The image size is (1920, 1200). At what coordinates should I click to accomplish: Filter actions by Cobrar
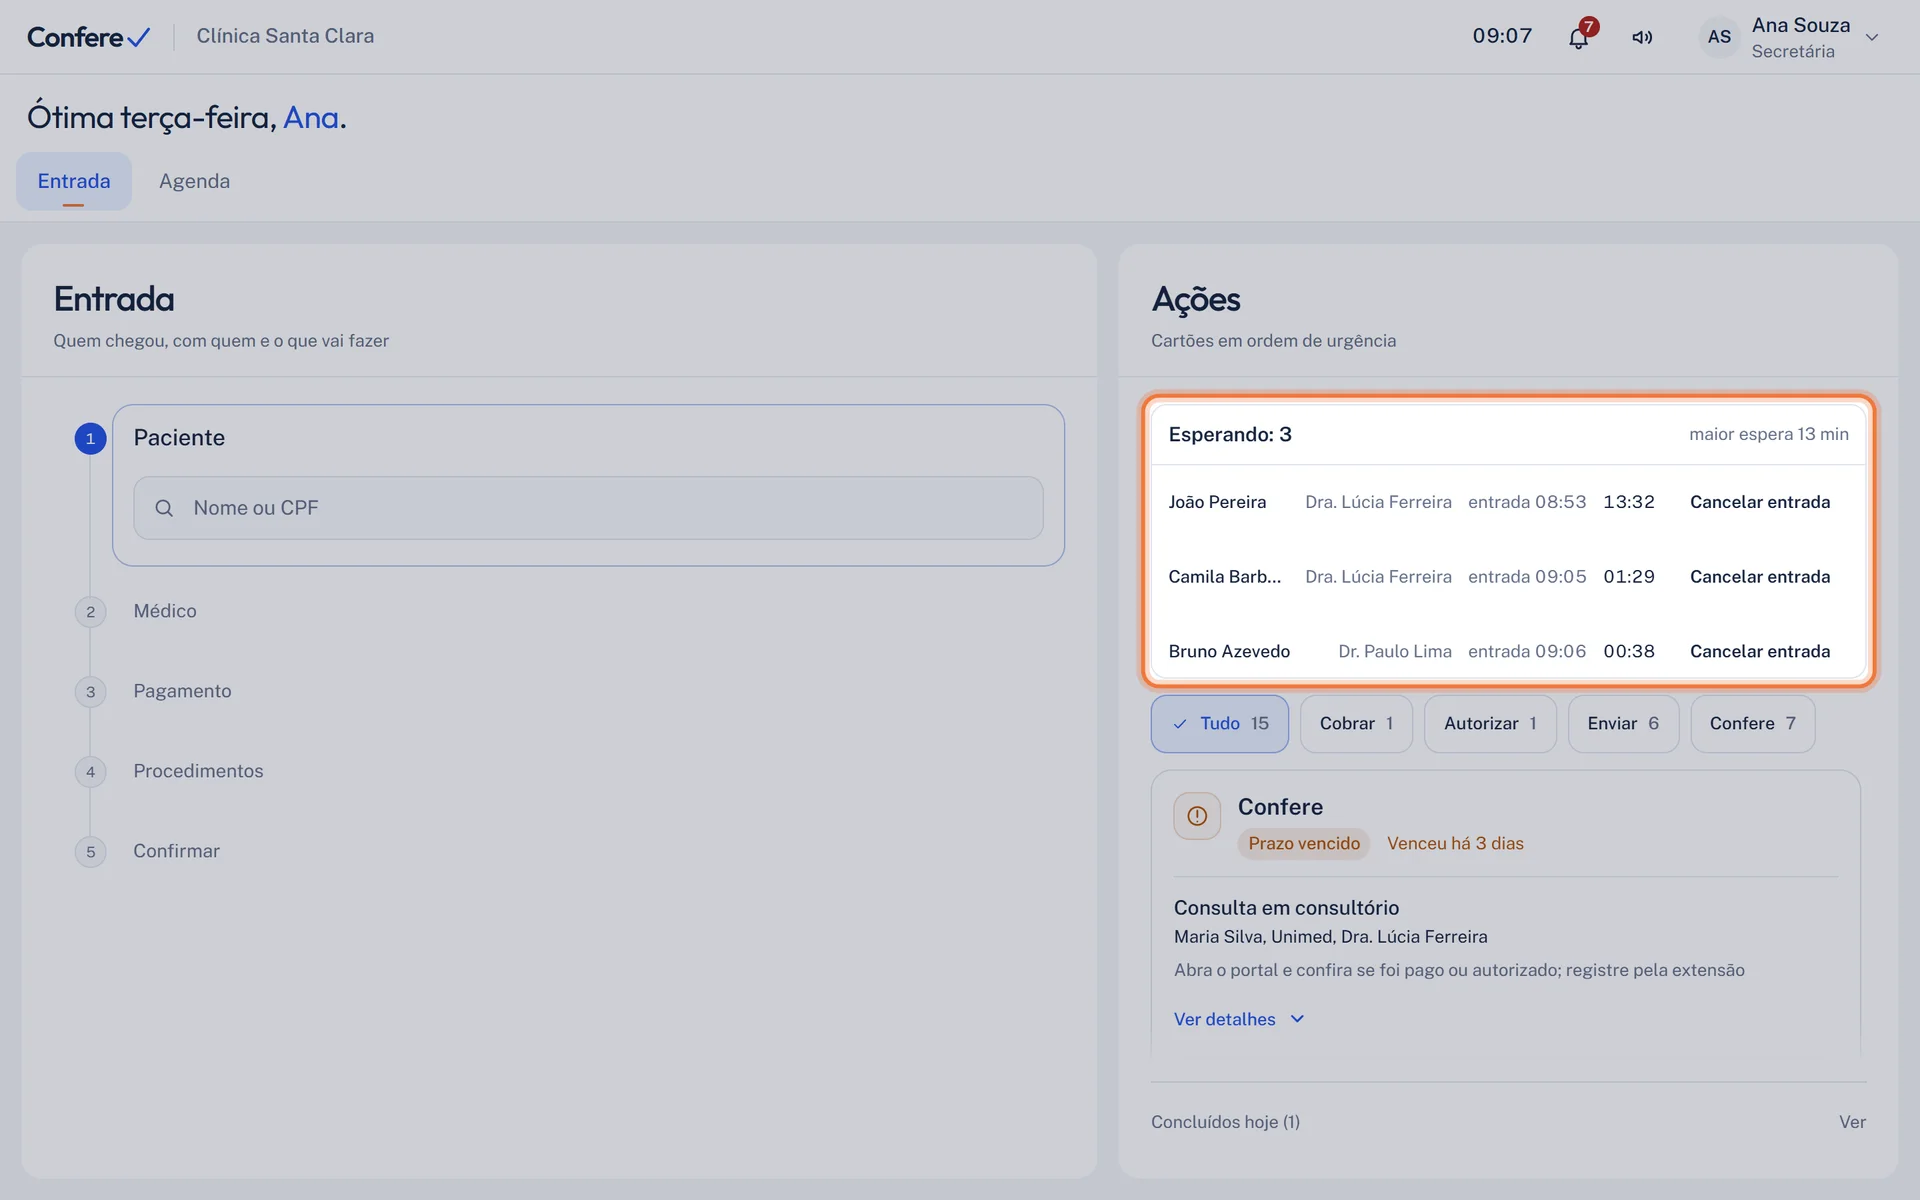pyautogui.click(x=1356, y=723)
